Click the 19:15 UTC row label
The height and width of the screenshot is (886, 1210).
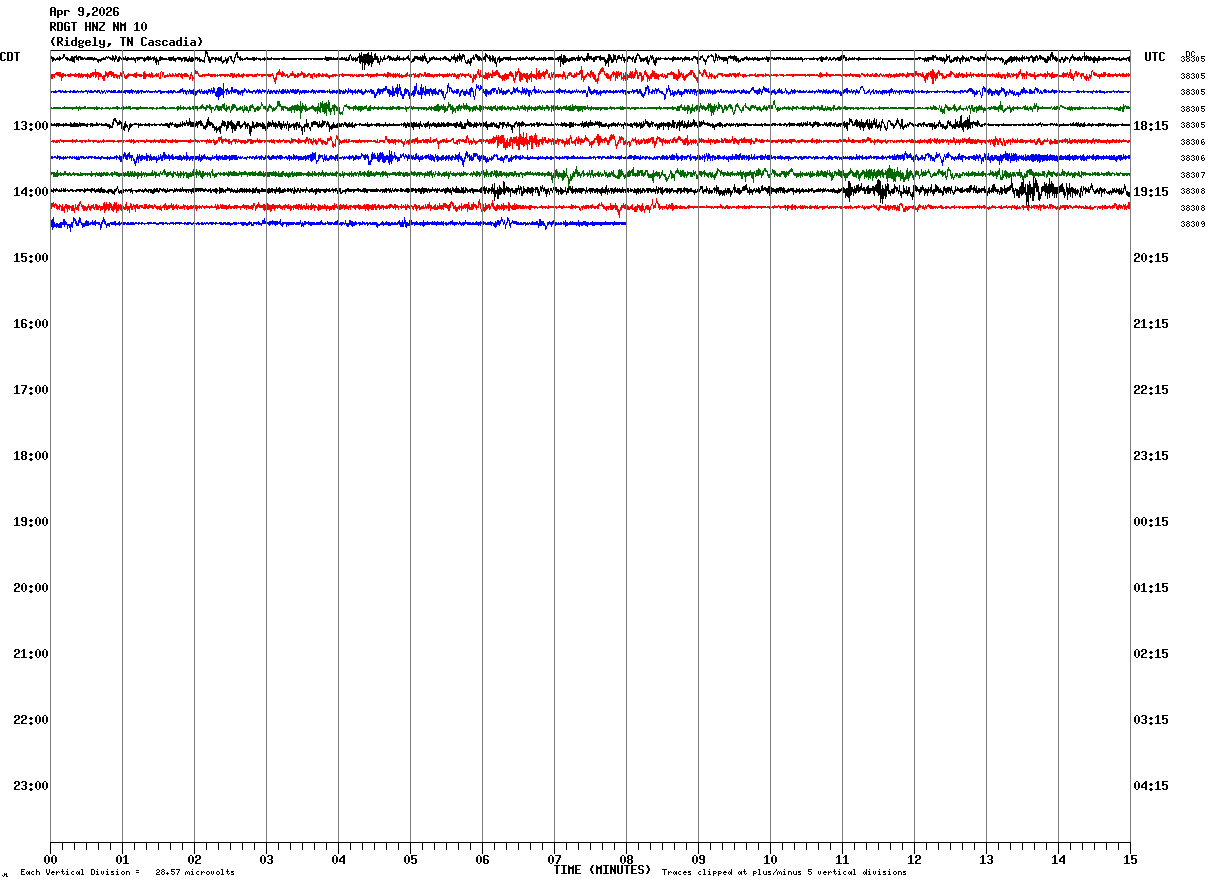tap(1151, 191)
